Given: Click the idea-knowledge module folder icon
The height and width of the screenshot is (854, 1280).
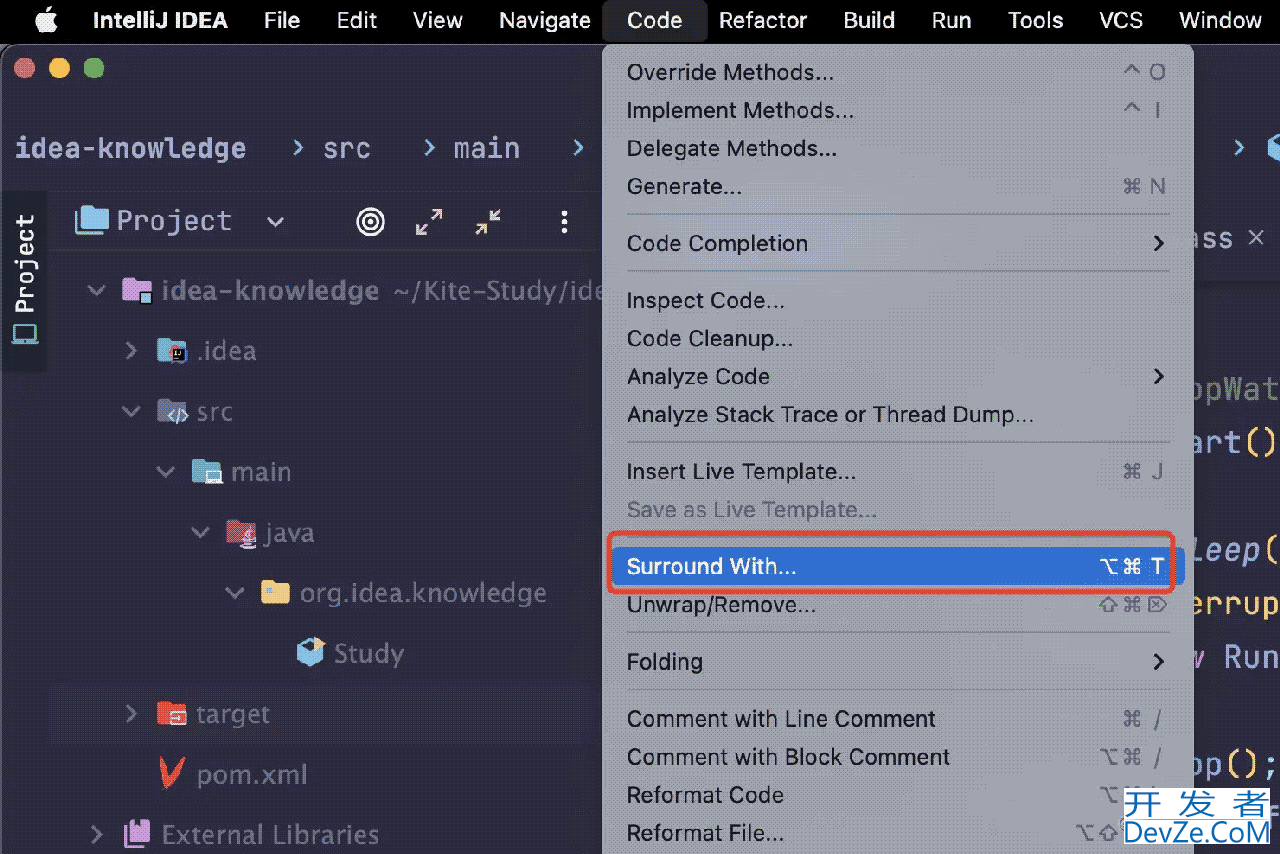Looking at the screenshot, I should point(137,291).
